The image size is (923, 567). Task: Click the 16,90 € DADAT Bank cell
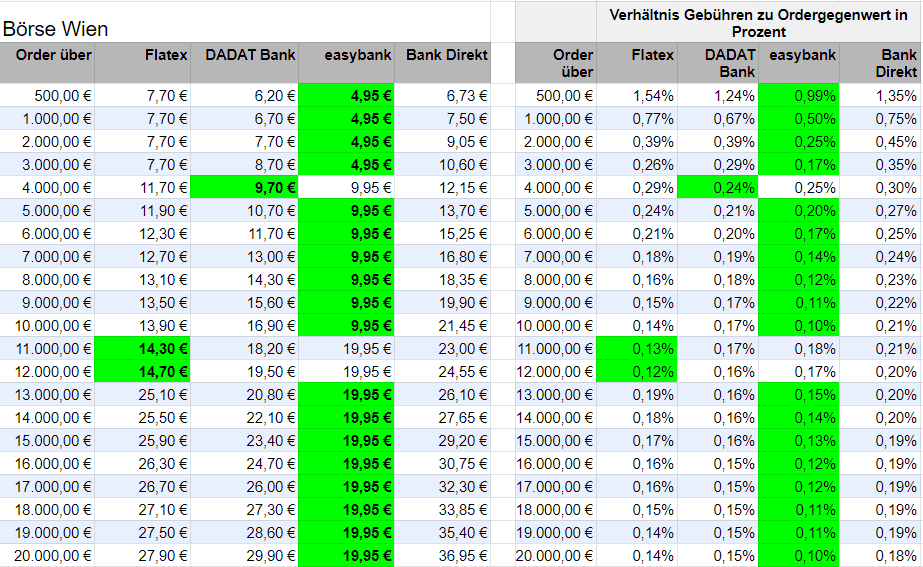point(244,325)
